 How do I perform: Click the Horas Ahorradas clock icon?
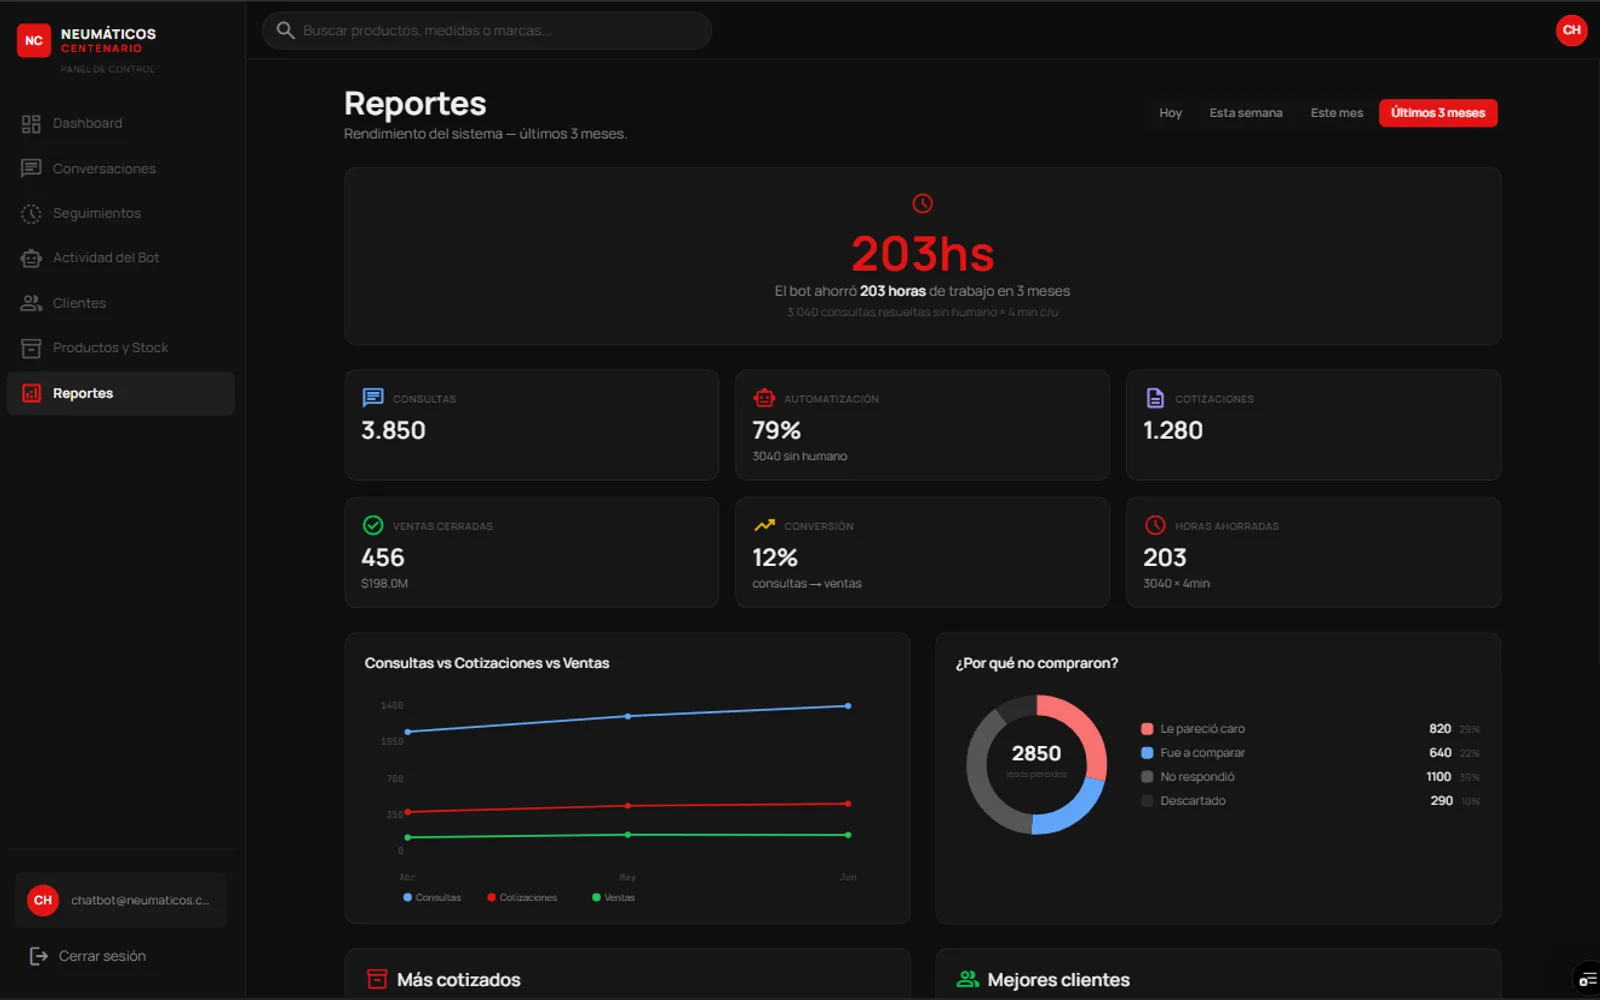(1155, 525)
